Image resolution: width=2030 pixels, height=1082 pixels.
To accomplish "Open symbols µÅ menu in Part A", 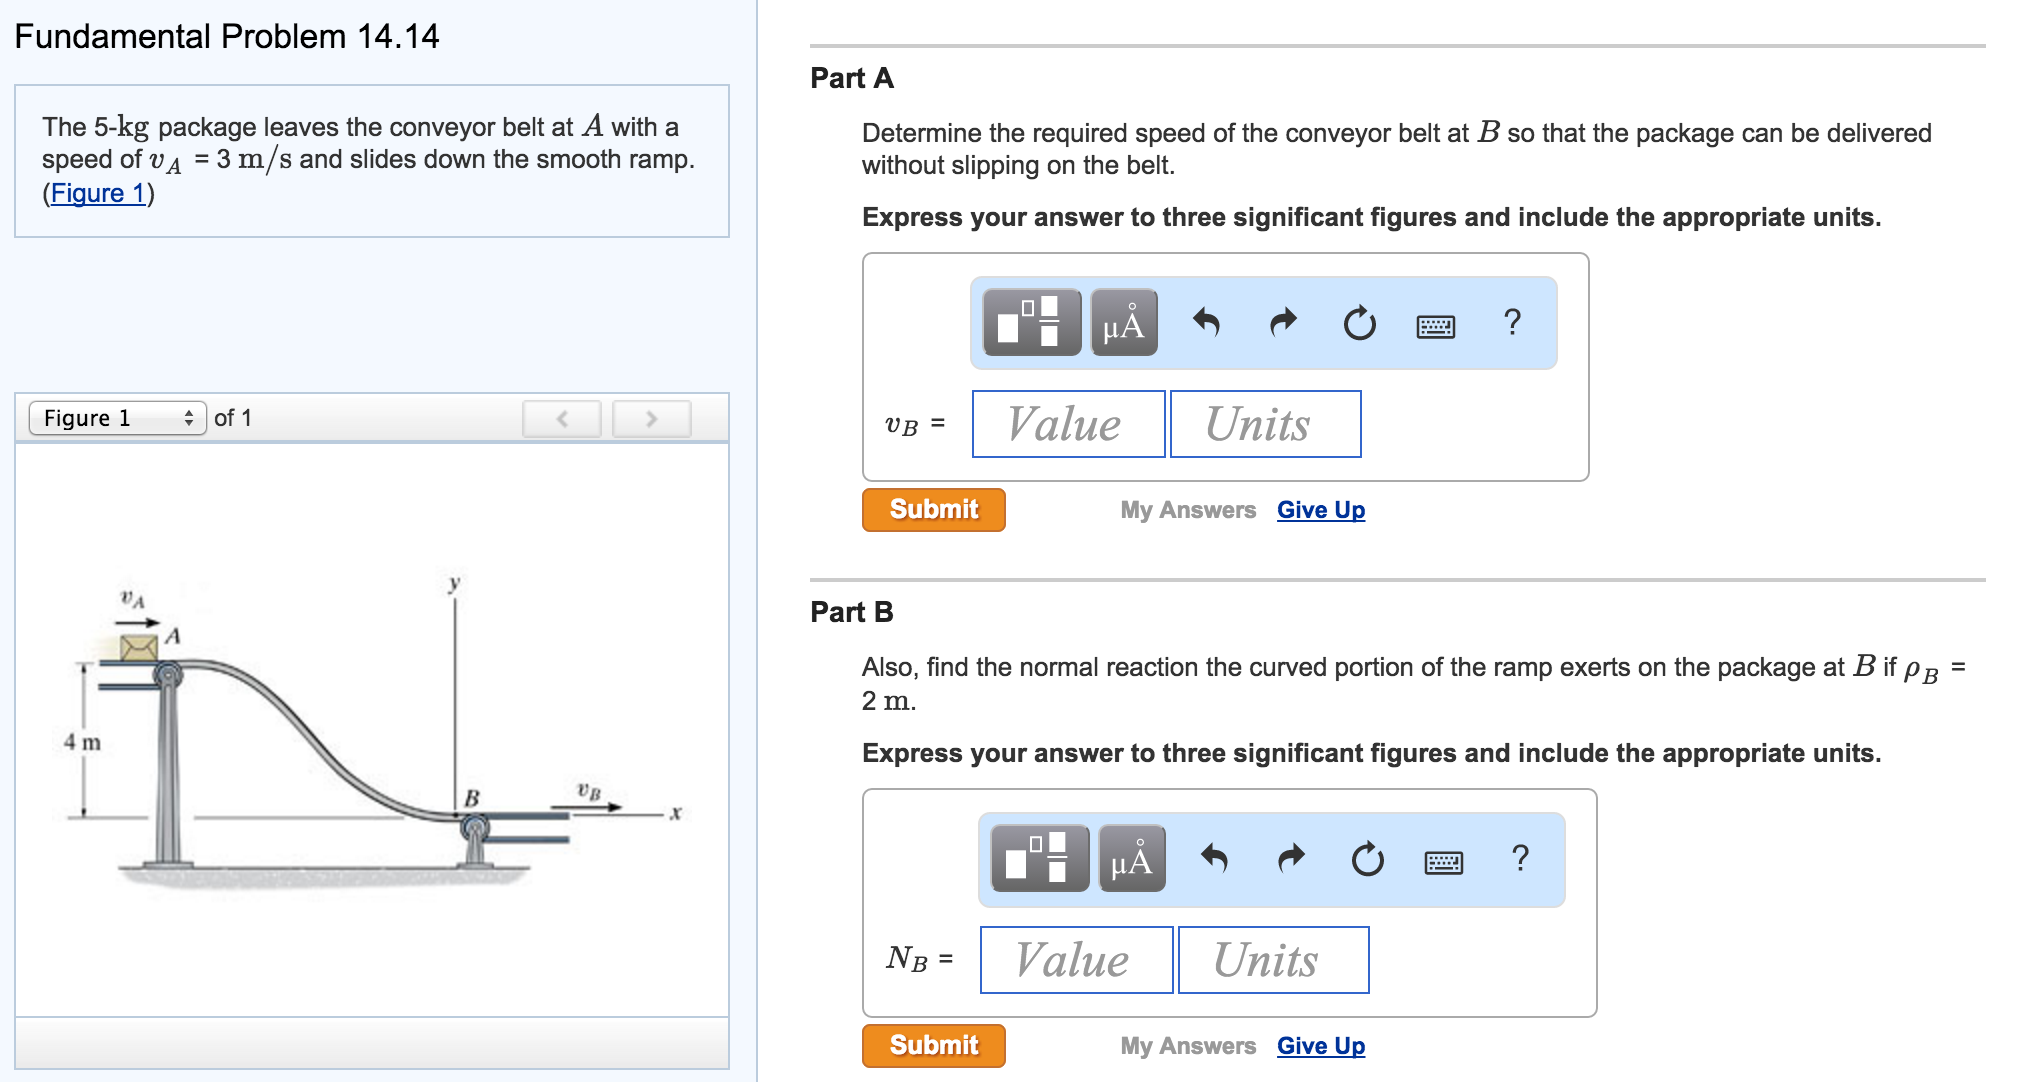I will (1123, 323).
